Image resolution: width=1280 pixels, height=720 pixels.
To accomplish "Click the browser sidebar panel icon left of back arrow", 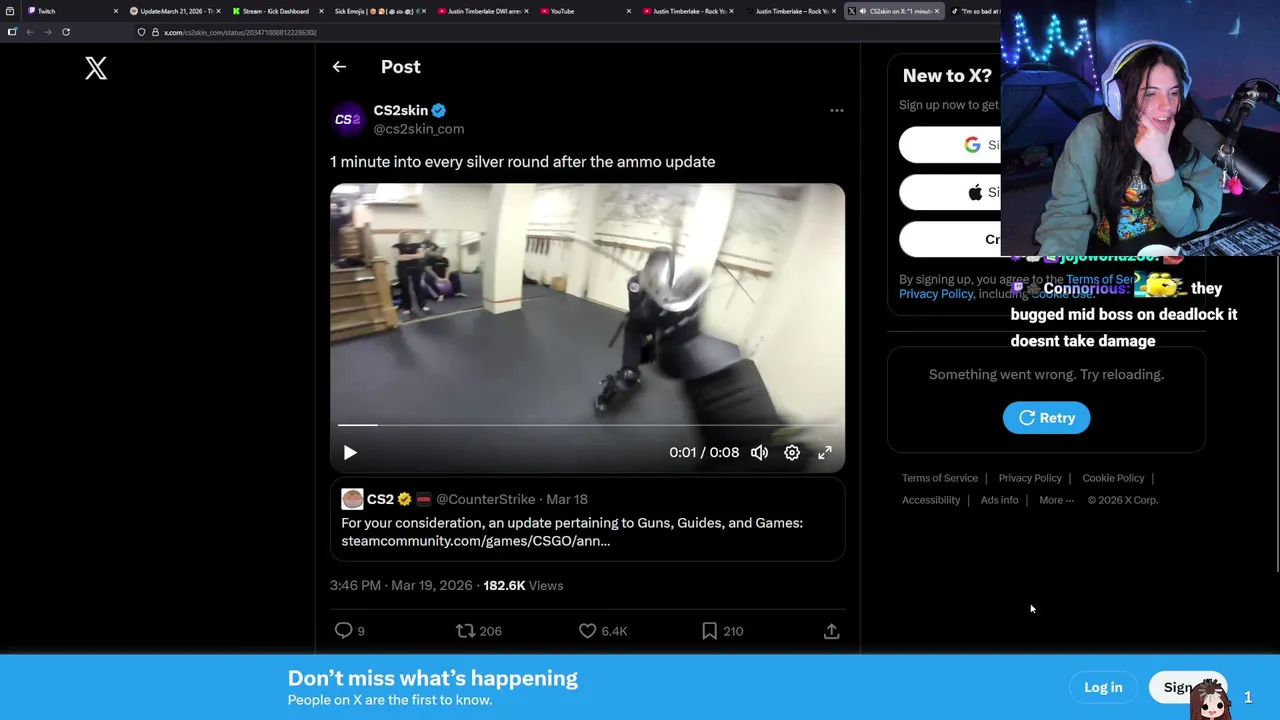I will (x=12, y=32).
